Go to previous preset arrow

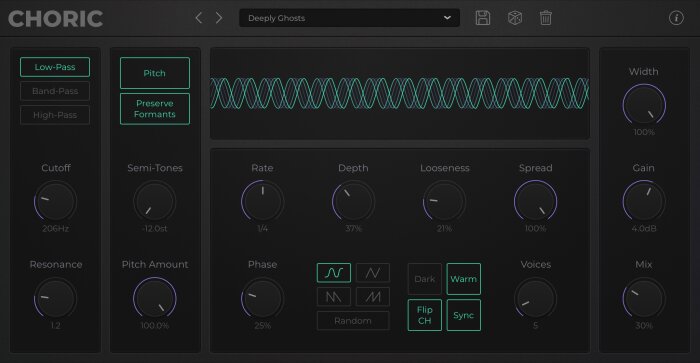(x=199, y=18)
